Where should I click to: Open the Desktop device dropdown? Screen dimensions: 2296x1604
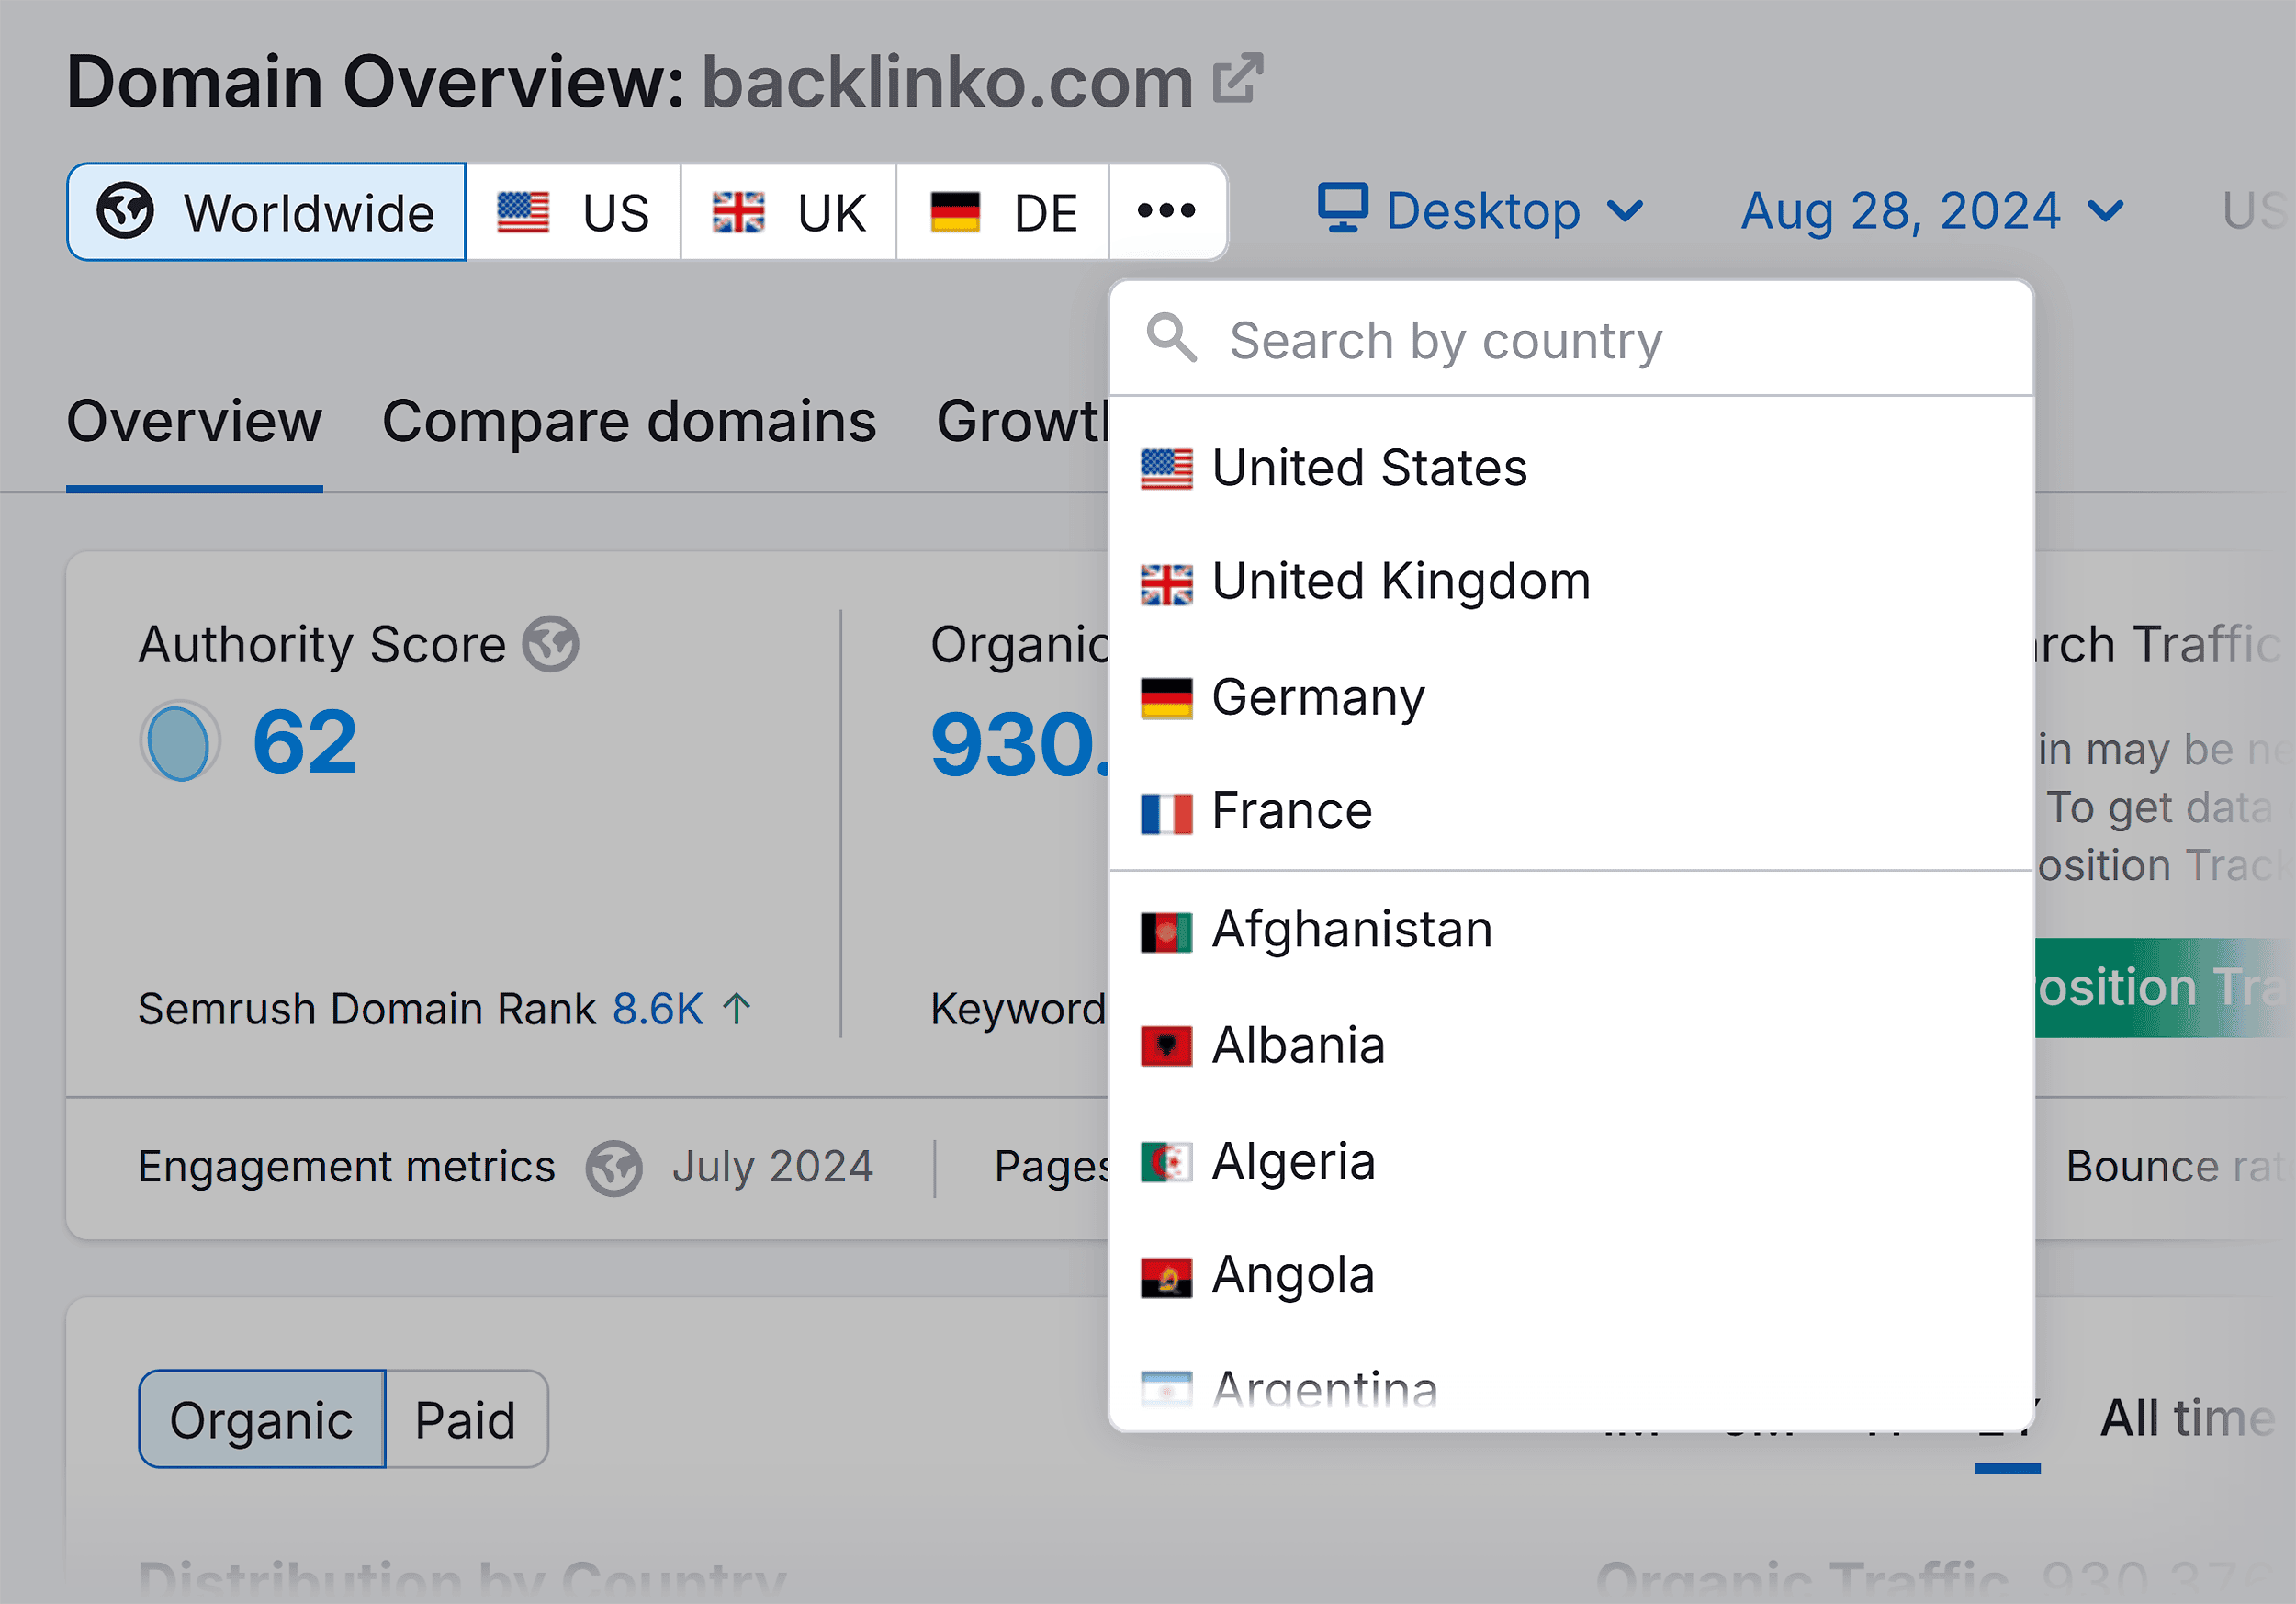(1480, 211)
